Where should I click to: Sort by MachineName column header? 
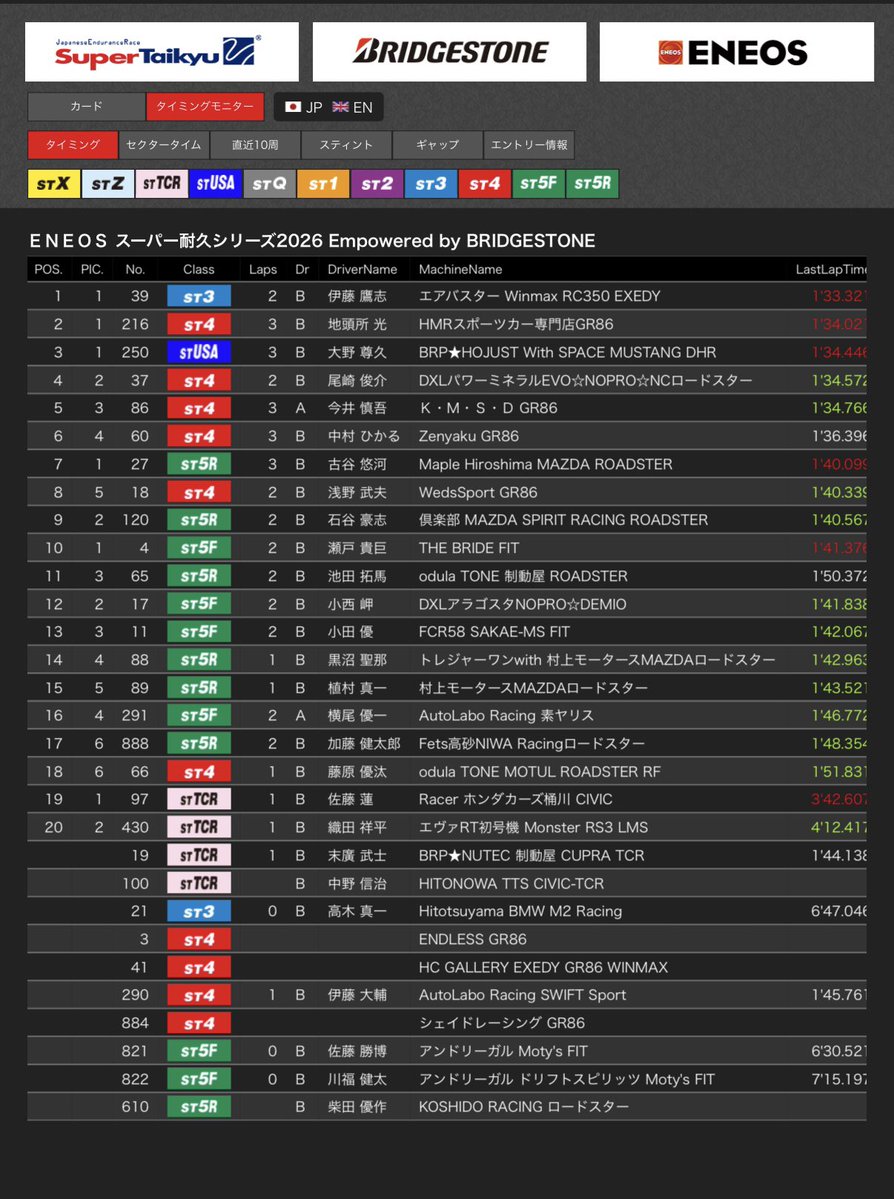pyautogui.click(x=460, y=270)
